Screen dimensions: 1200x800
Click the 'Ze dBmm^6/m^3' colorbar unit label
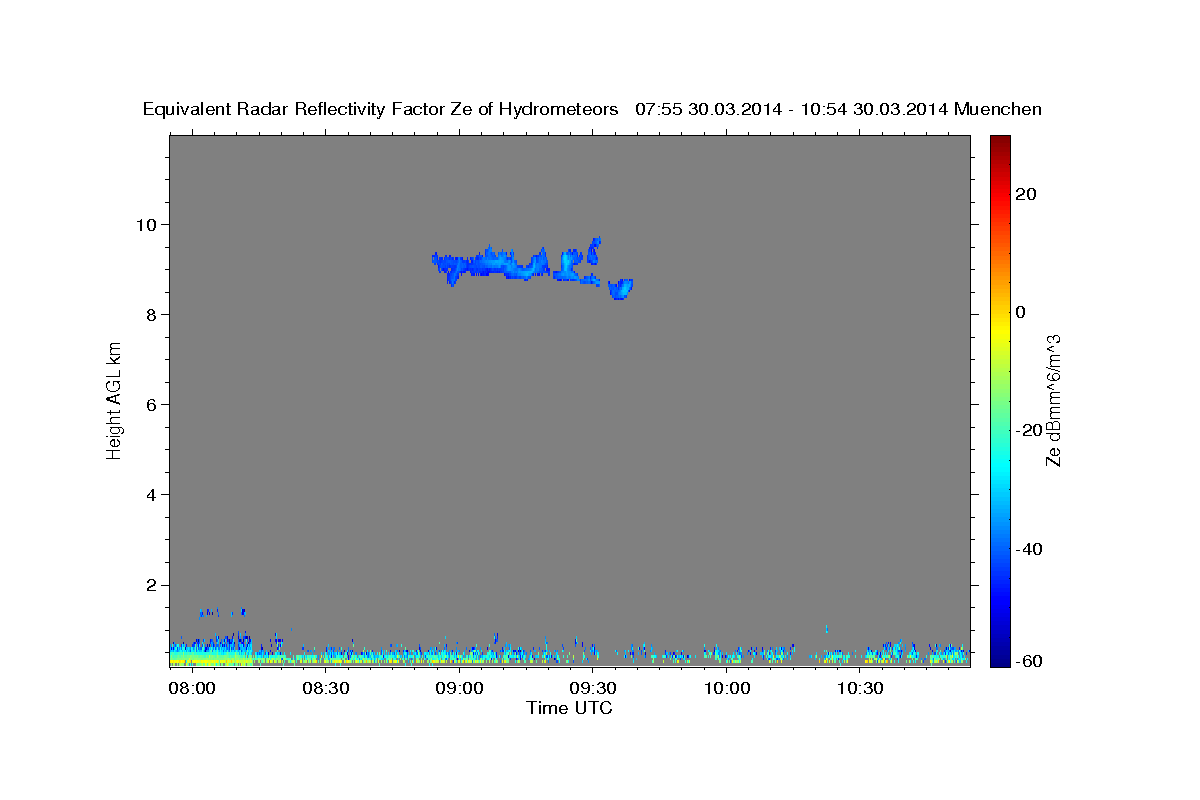click(x=1053, y=400)
